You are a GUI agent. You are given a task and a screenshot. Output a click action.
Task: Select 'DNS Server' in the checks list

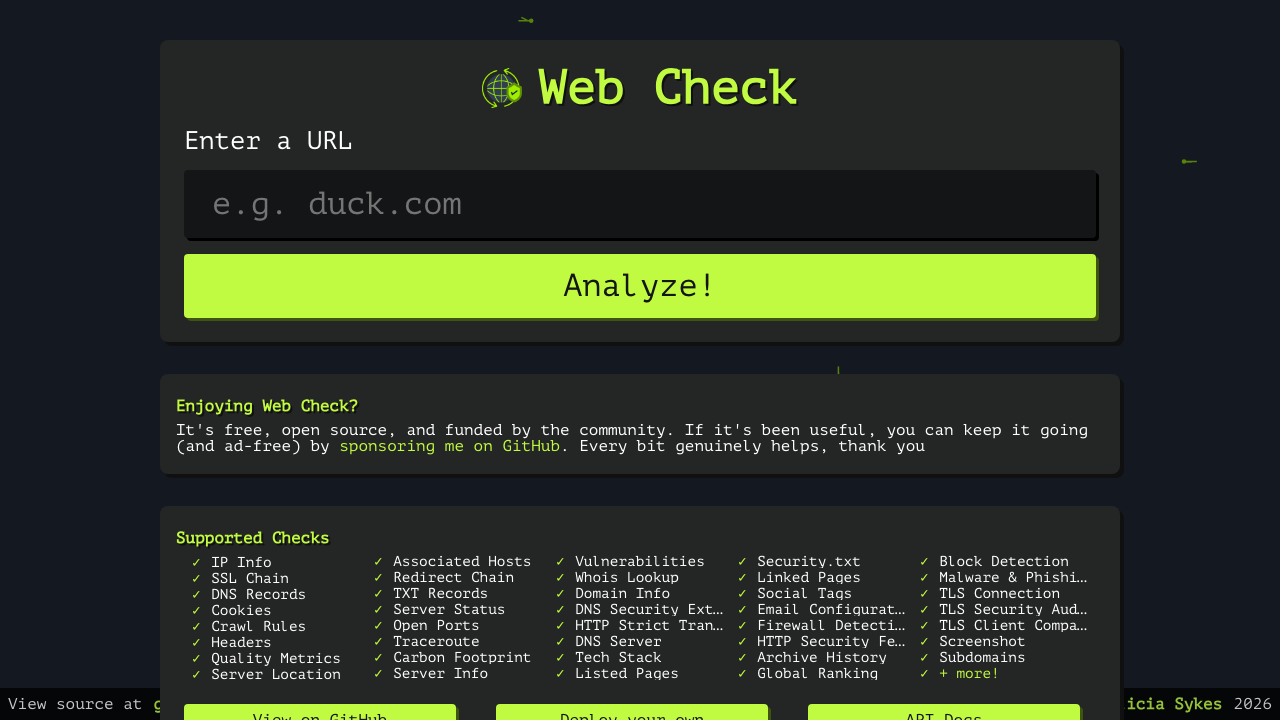618,641
